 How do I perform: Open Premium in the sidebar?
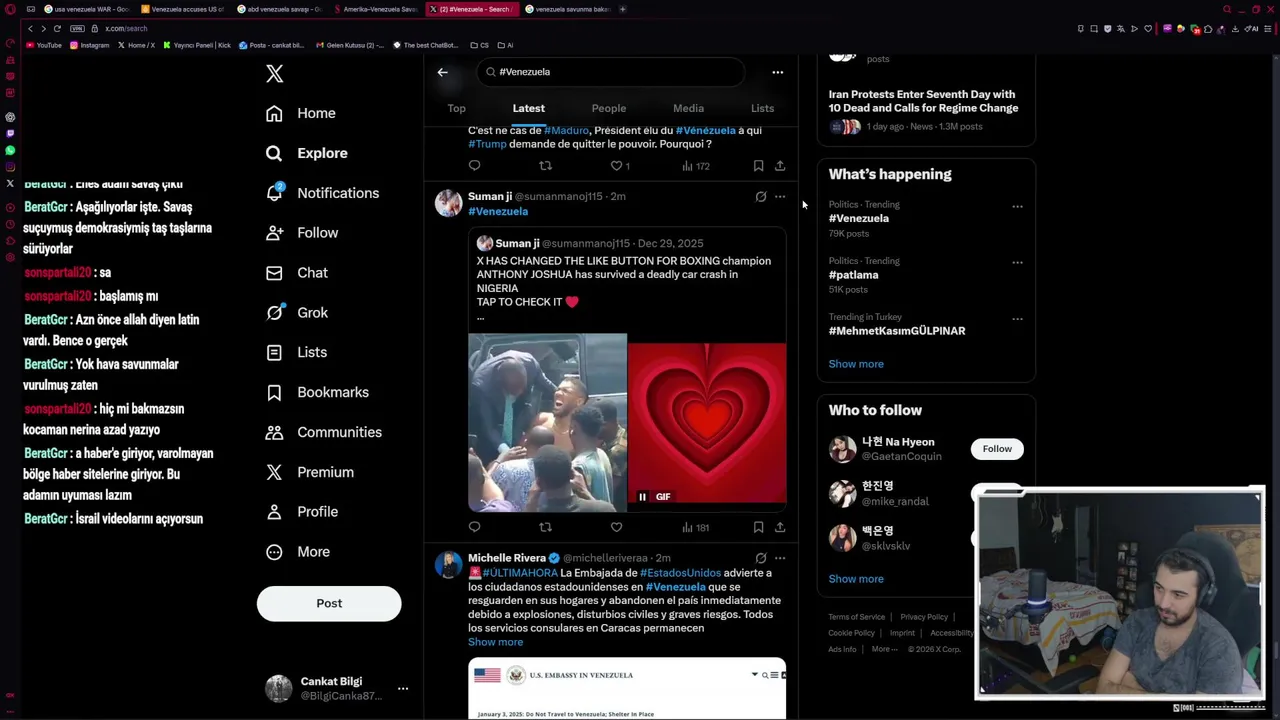310,472
